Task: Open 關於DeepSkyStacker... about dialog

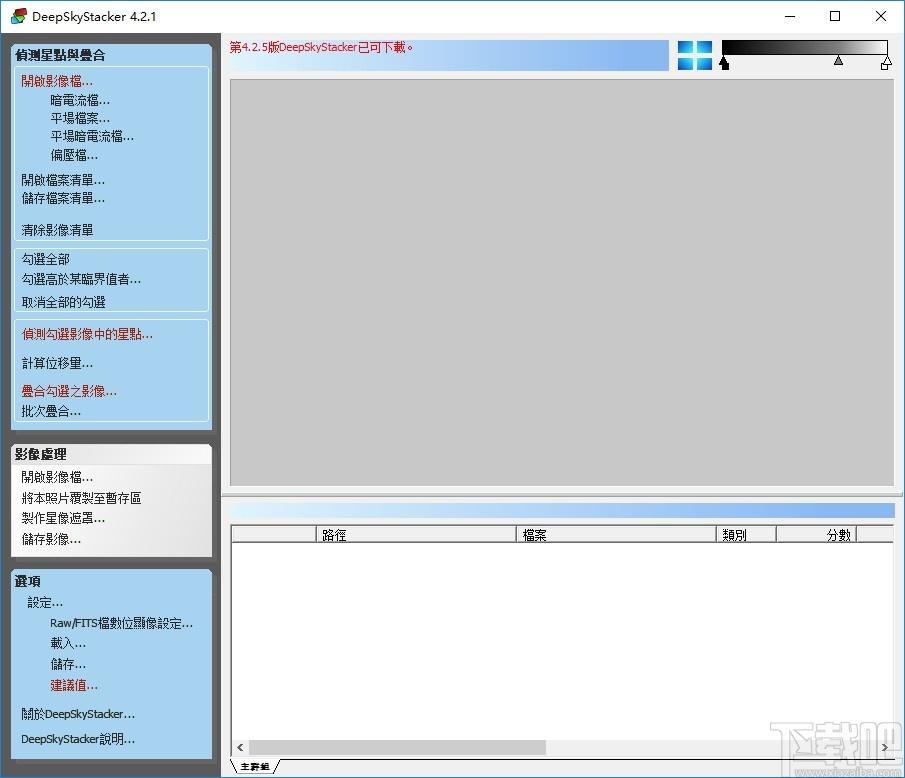Action: pos(78,714)
